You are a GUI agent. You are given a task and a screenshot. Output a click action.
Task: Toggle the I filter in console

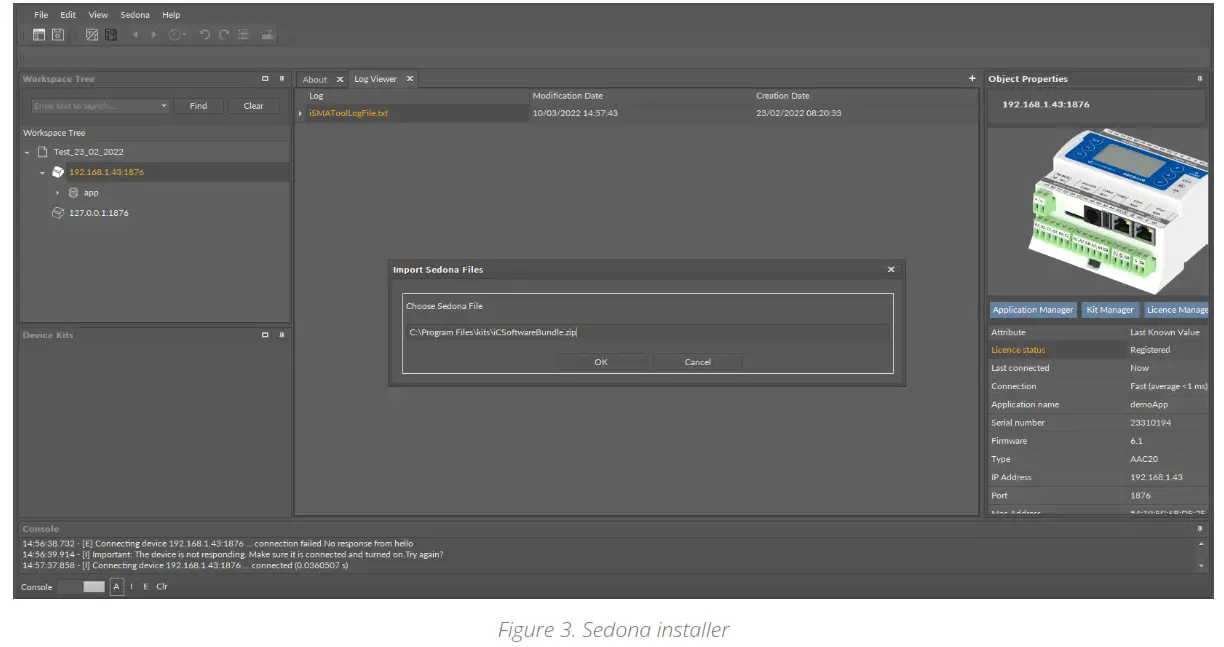pos(131,587)
